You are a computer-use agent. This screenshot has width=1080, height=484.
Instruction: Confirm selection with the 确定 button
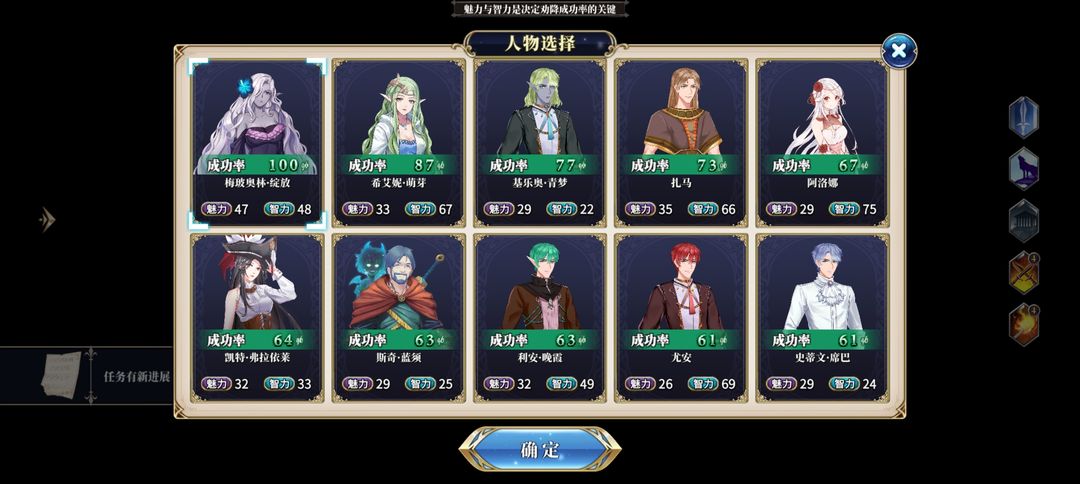(540, 450)
